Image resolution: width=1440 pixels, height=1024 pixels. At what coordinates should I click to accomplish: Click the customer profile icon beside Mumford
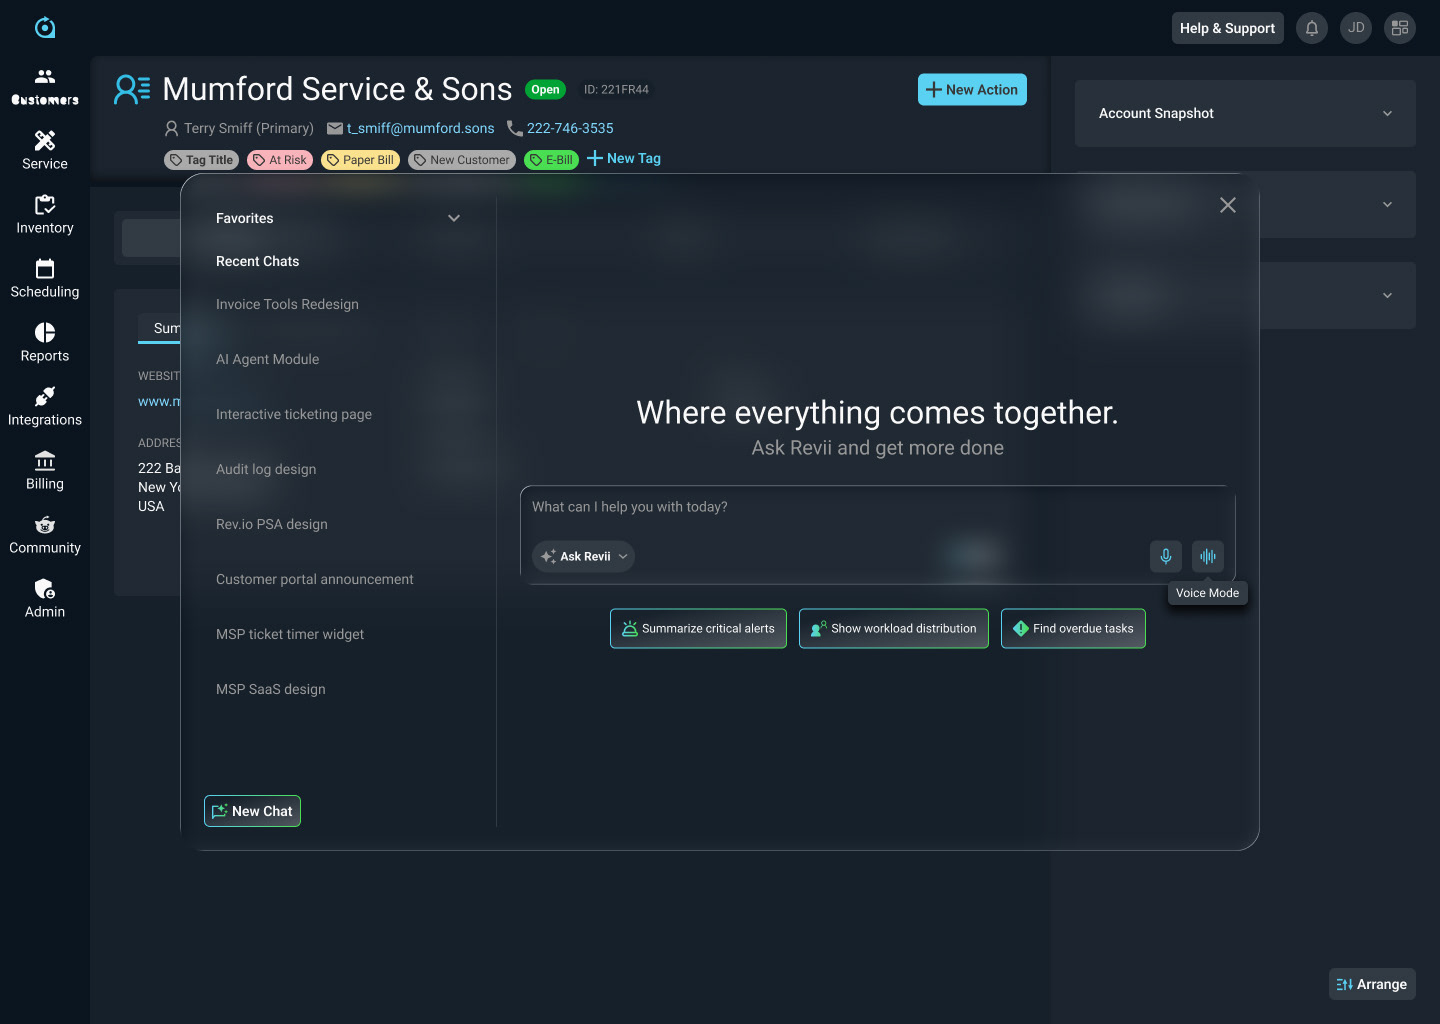pyautogui.click(x=132, y=89)
